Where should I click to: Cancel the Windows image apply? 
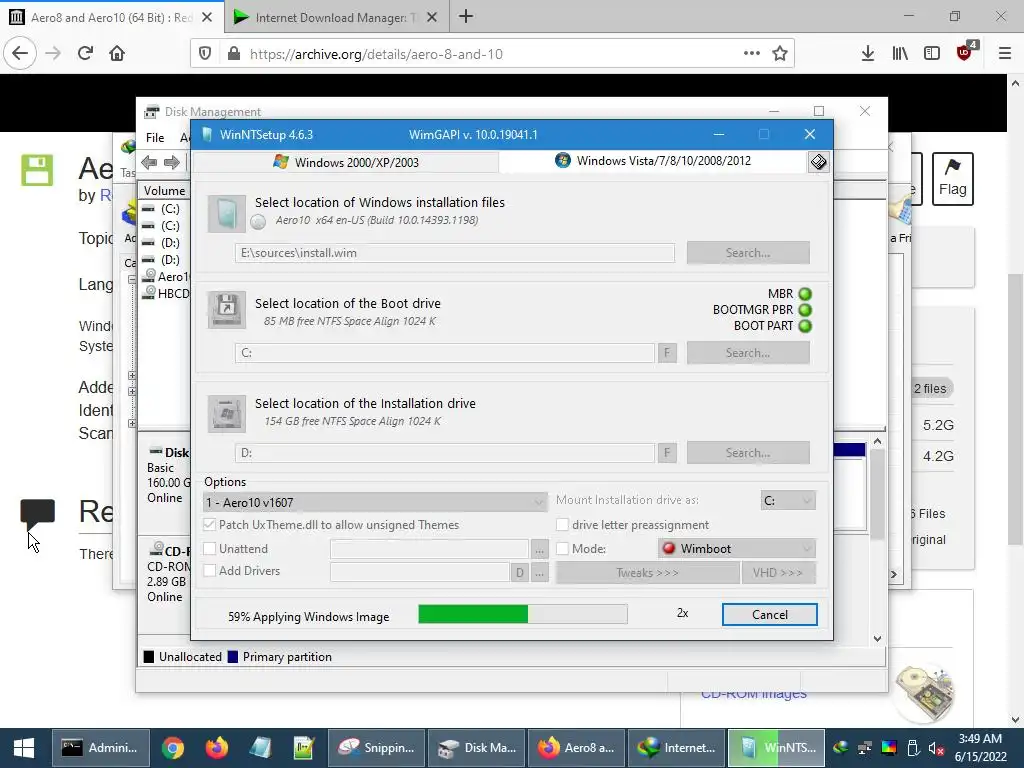(769, 615)
